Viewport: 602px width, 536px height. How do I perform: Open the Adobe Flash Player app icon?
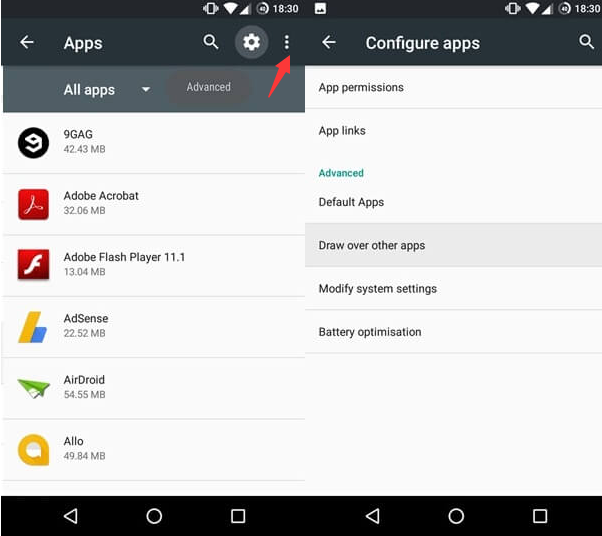point(33,265)
